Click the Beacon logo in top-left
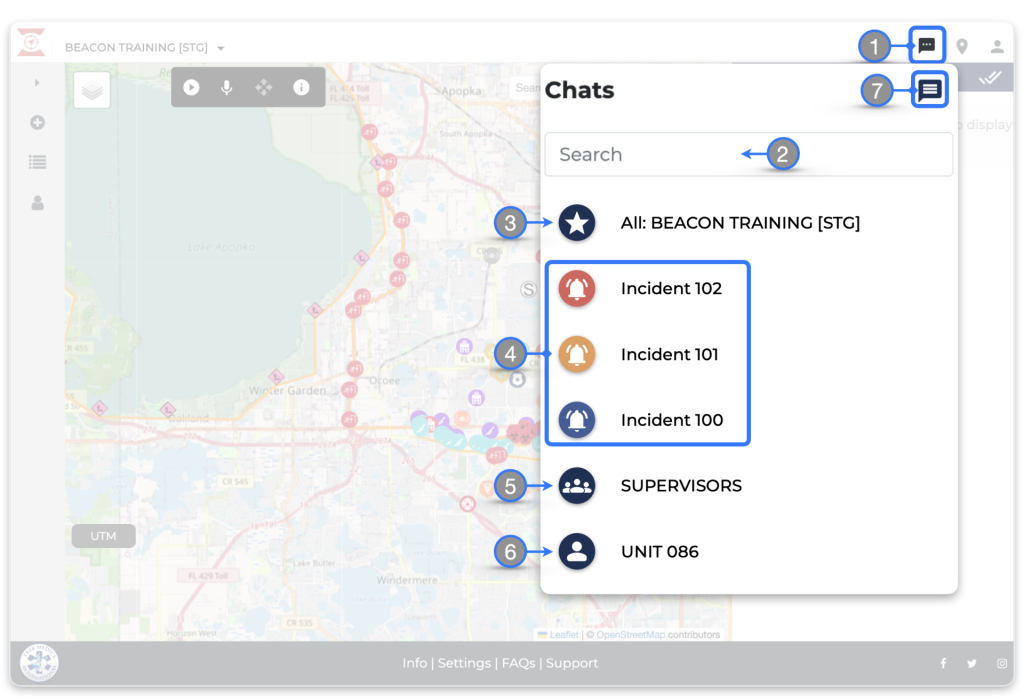The height and width of the screenshot is (699, 1024). pos(31,42)
